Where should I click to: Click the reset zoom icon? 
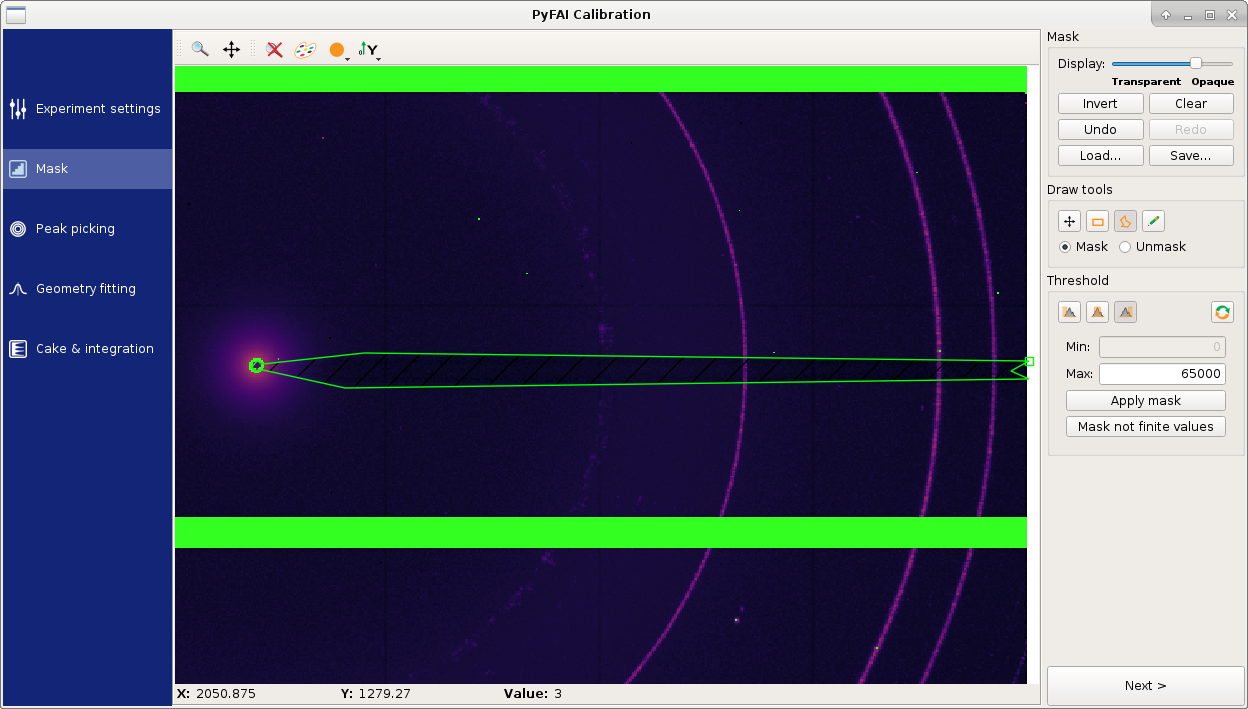275,49
